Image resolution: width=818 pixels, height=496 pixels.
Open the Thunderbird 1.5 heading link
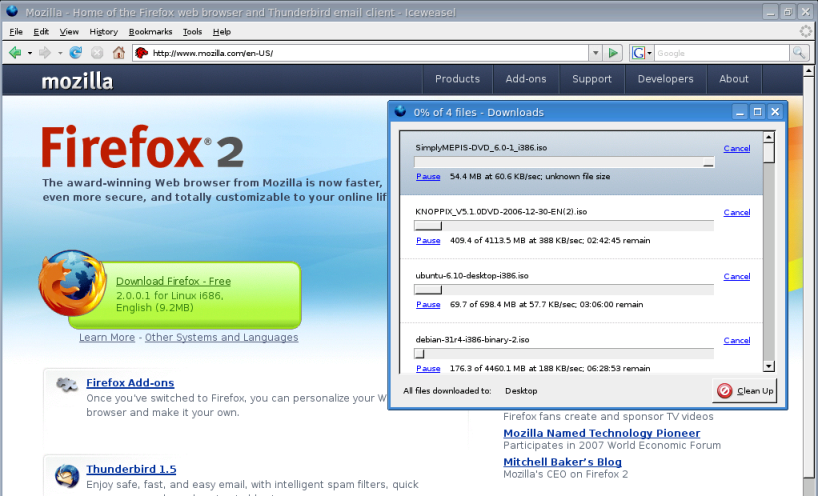pyautogui.click(x=131, y=469)
